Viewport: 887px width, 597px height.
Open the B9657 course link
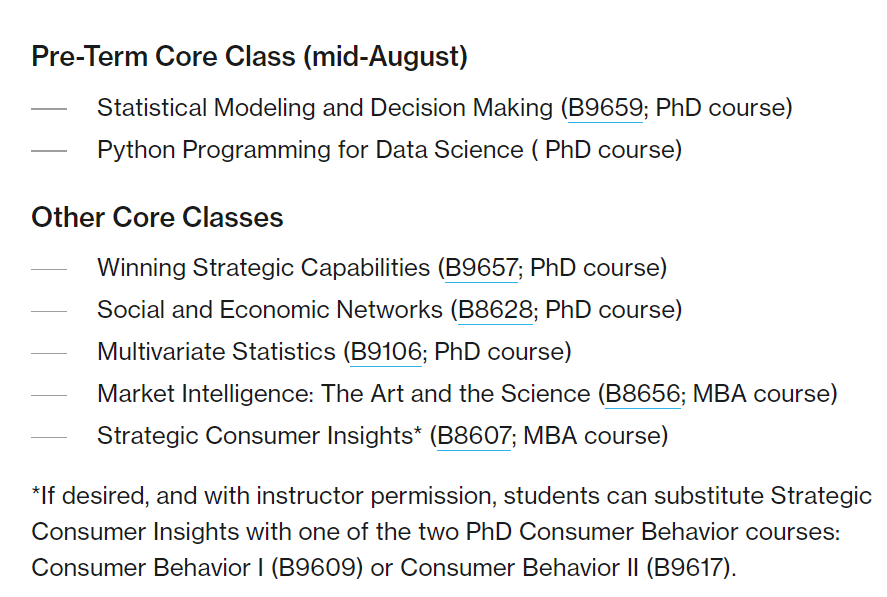481,268
